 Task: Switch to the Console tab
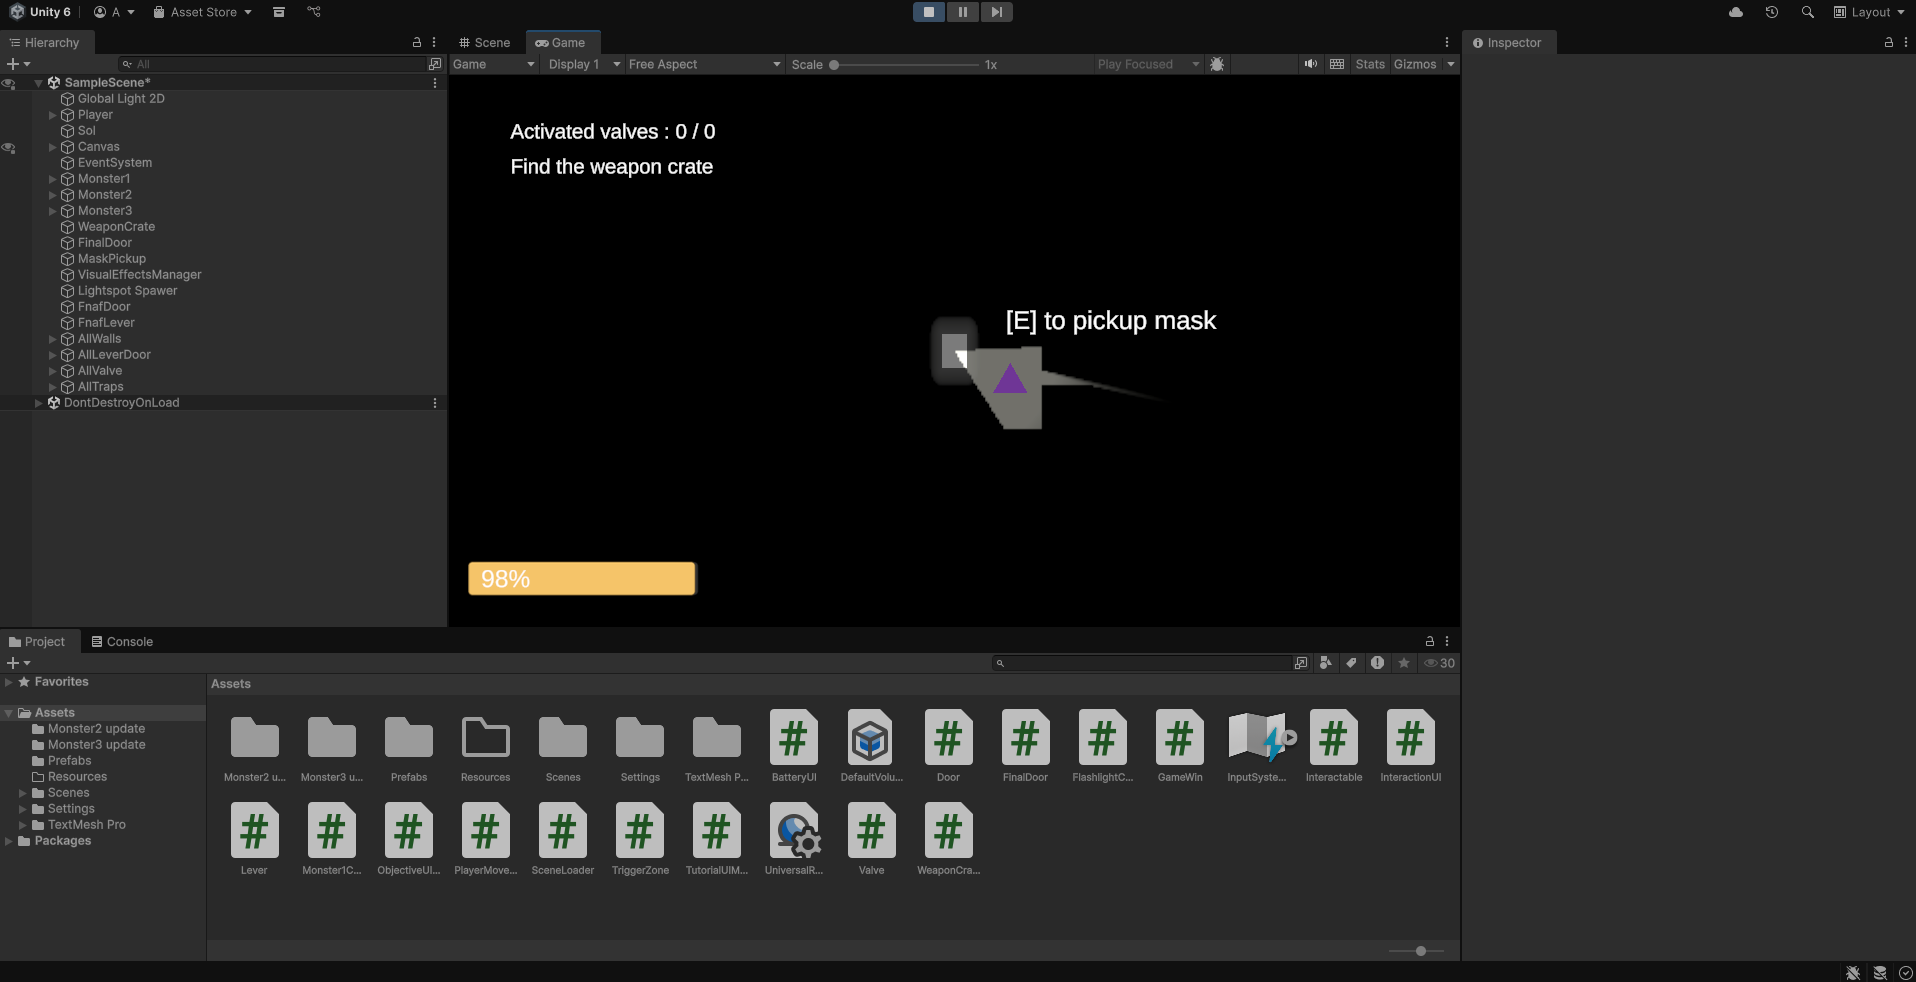122,642
